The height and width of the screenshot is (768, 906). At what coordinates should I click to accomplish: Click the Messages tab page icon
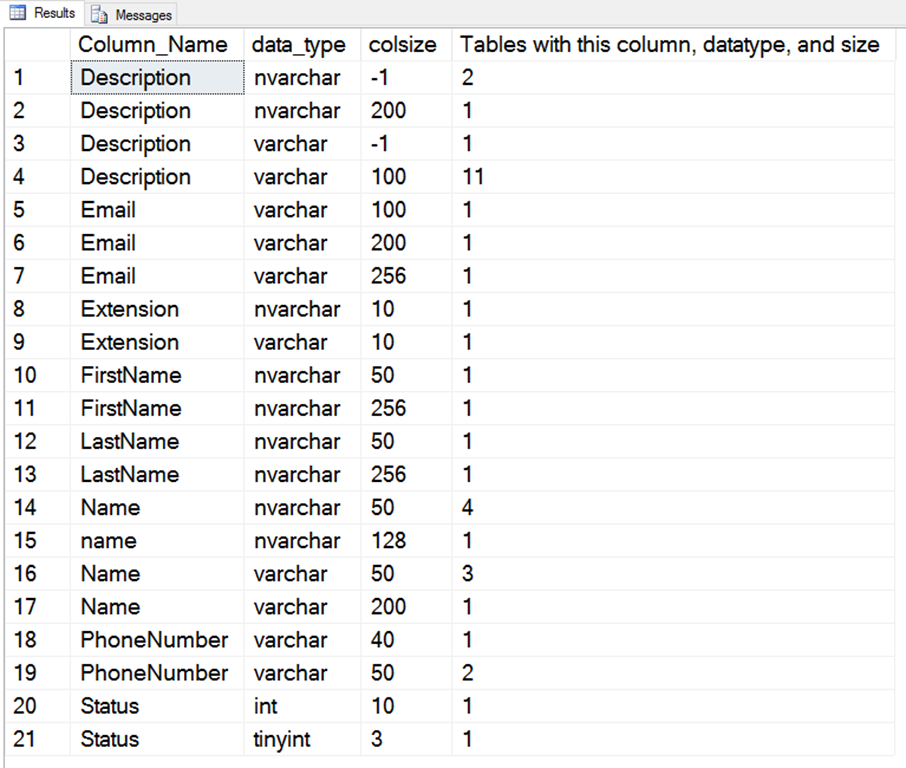coord(100,15)
